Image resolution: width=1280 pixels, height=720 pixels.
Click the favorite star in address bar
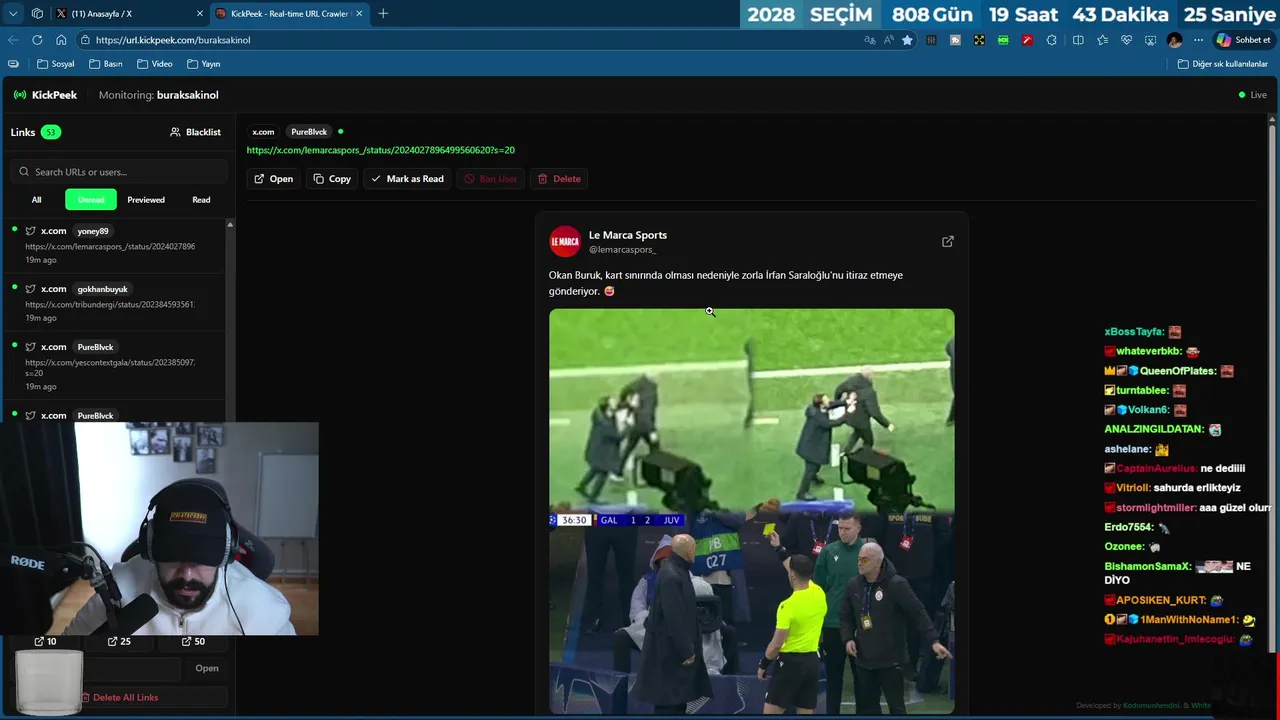click(907, 40)
